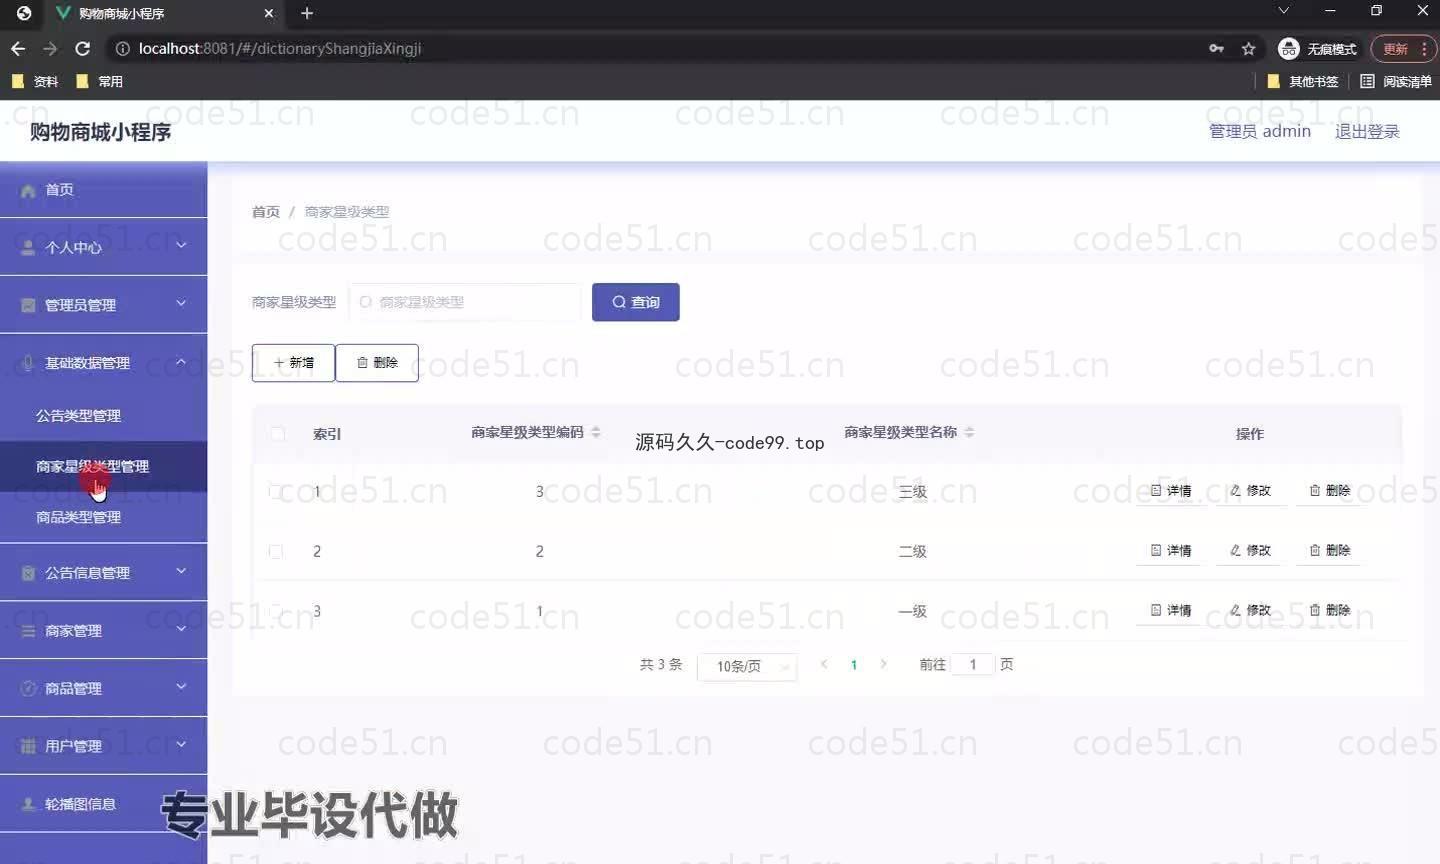This screenshot has height=864, width=1440.
Task: Click 详情 for the 一级 row
Action: [x=1171, y=610]
